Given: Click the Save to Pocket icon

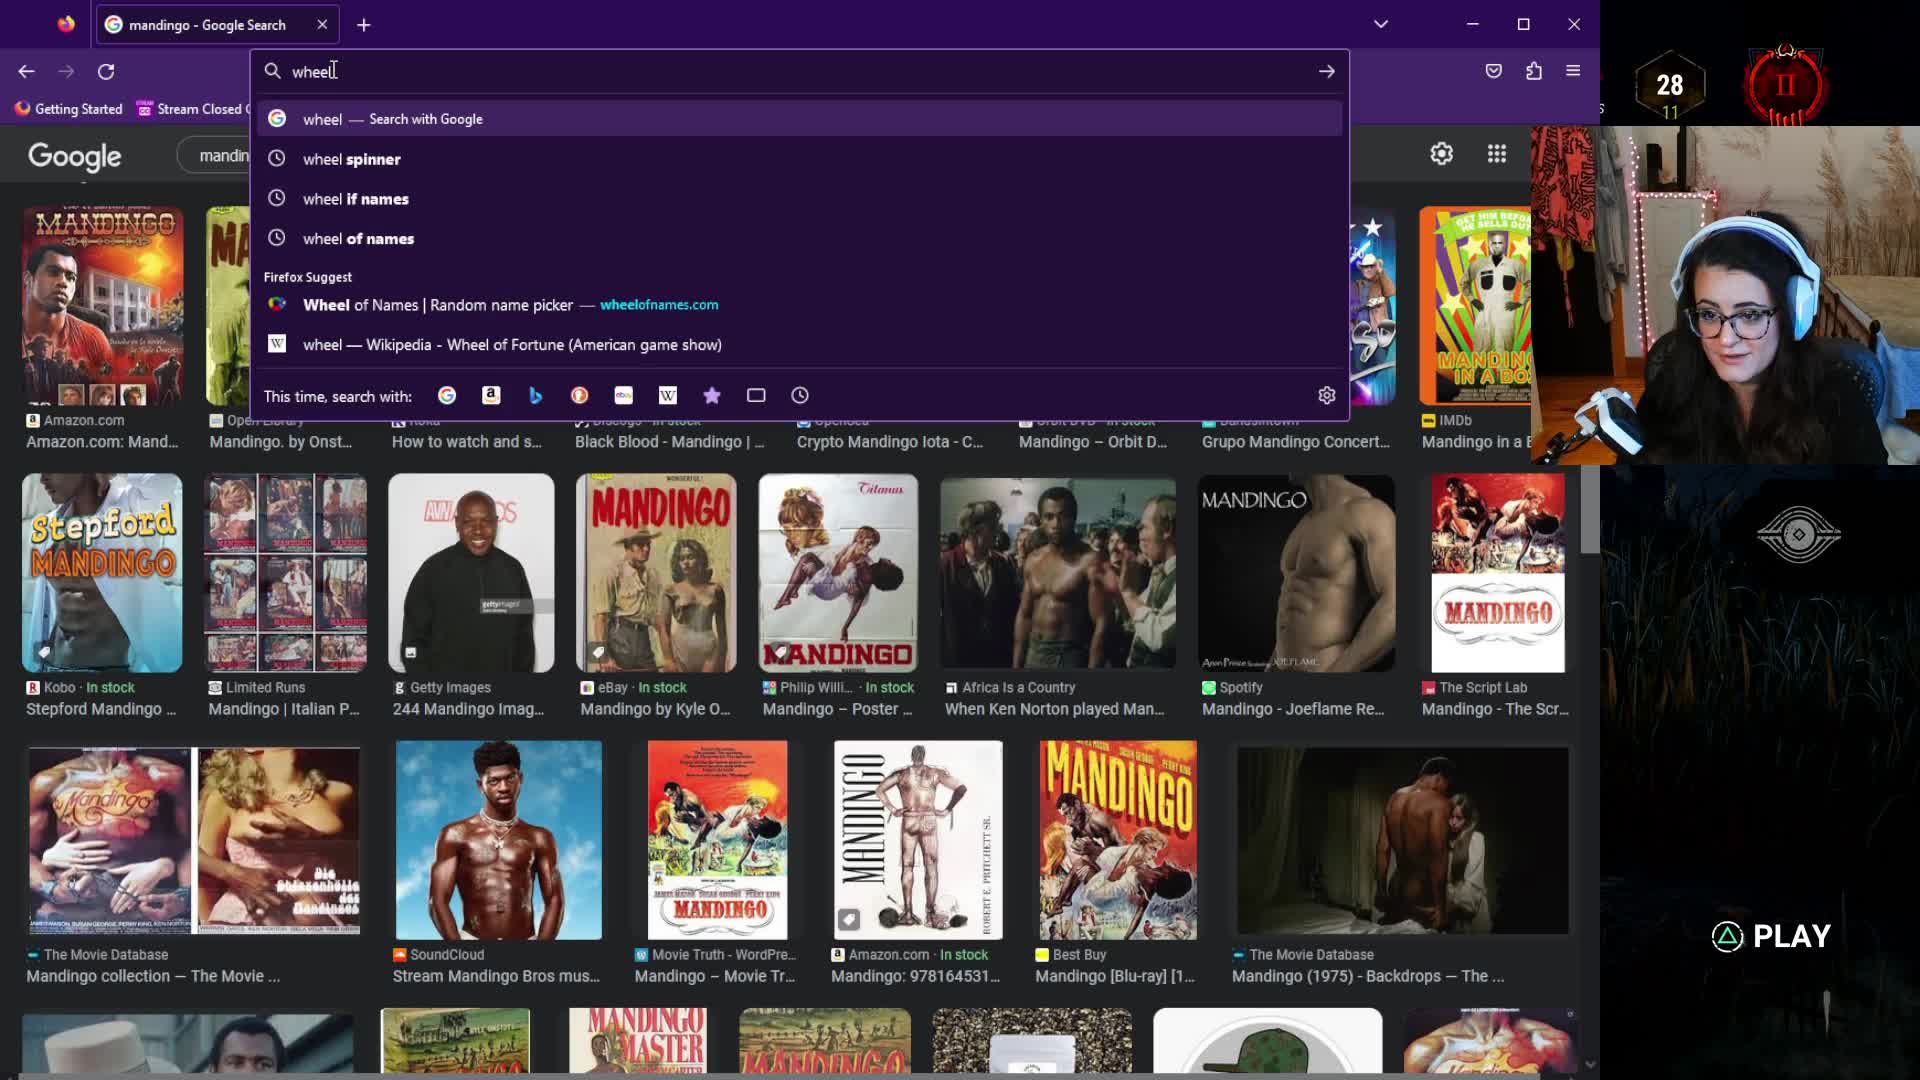Looking at the screenshot, I should [1494, 71].
